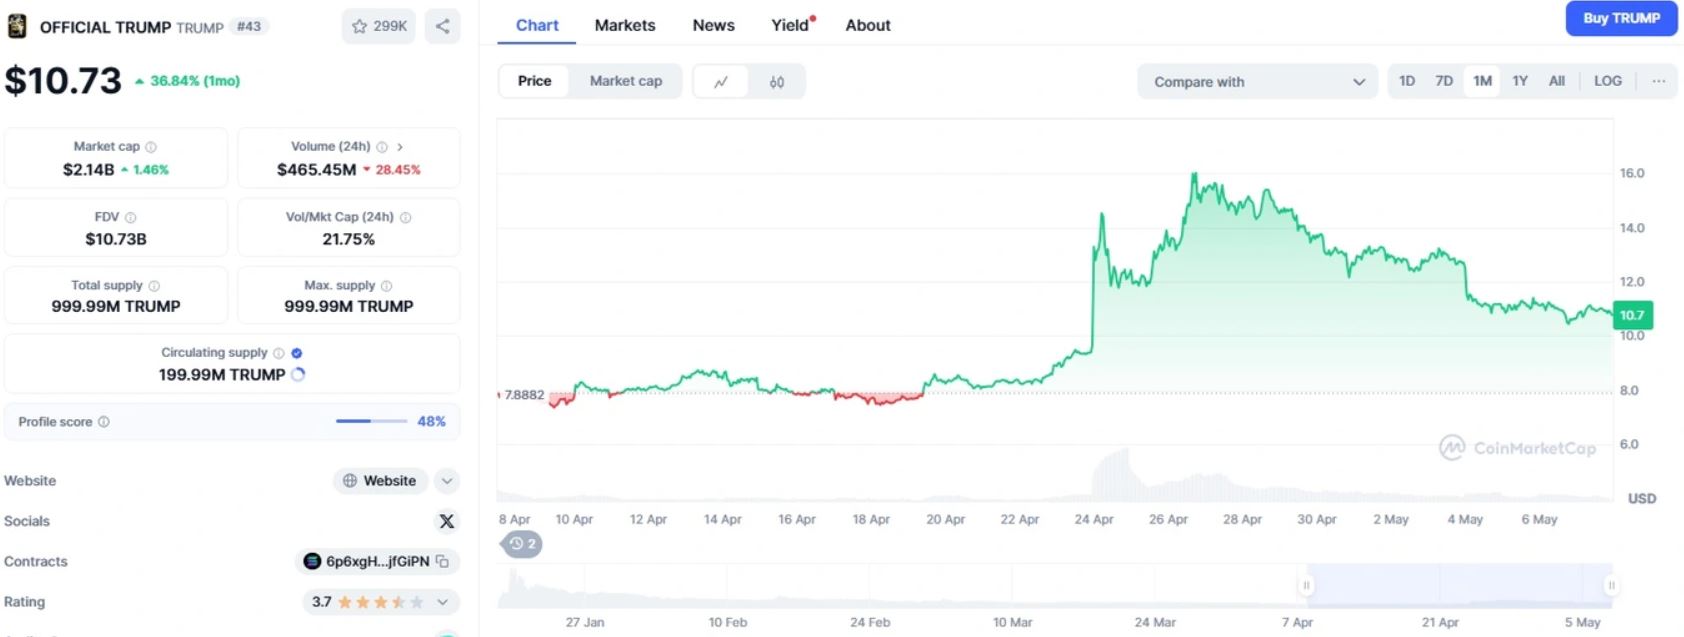Click the selected range in mini timeline
Viewport: 1684px width, 637px height.
1458,586
